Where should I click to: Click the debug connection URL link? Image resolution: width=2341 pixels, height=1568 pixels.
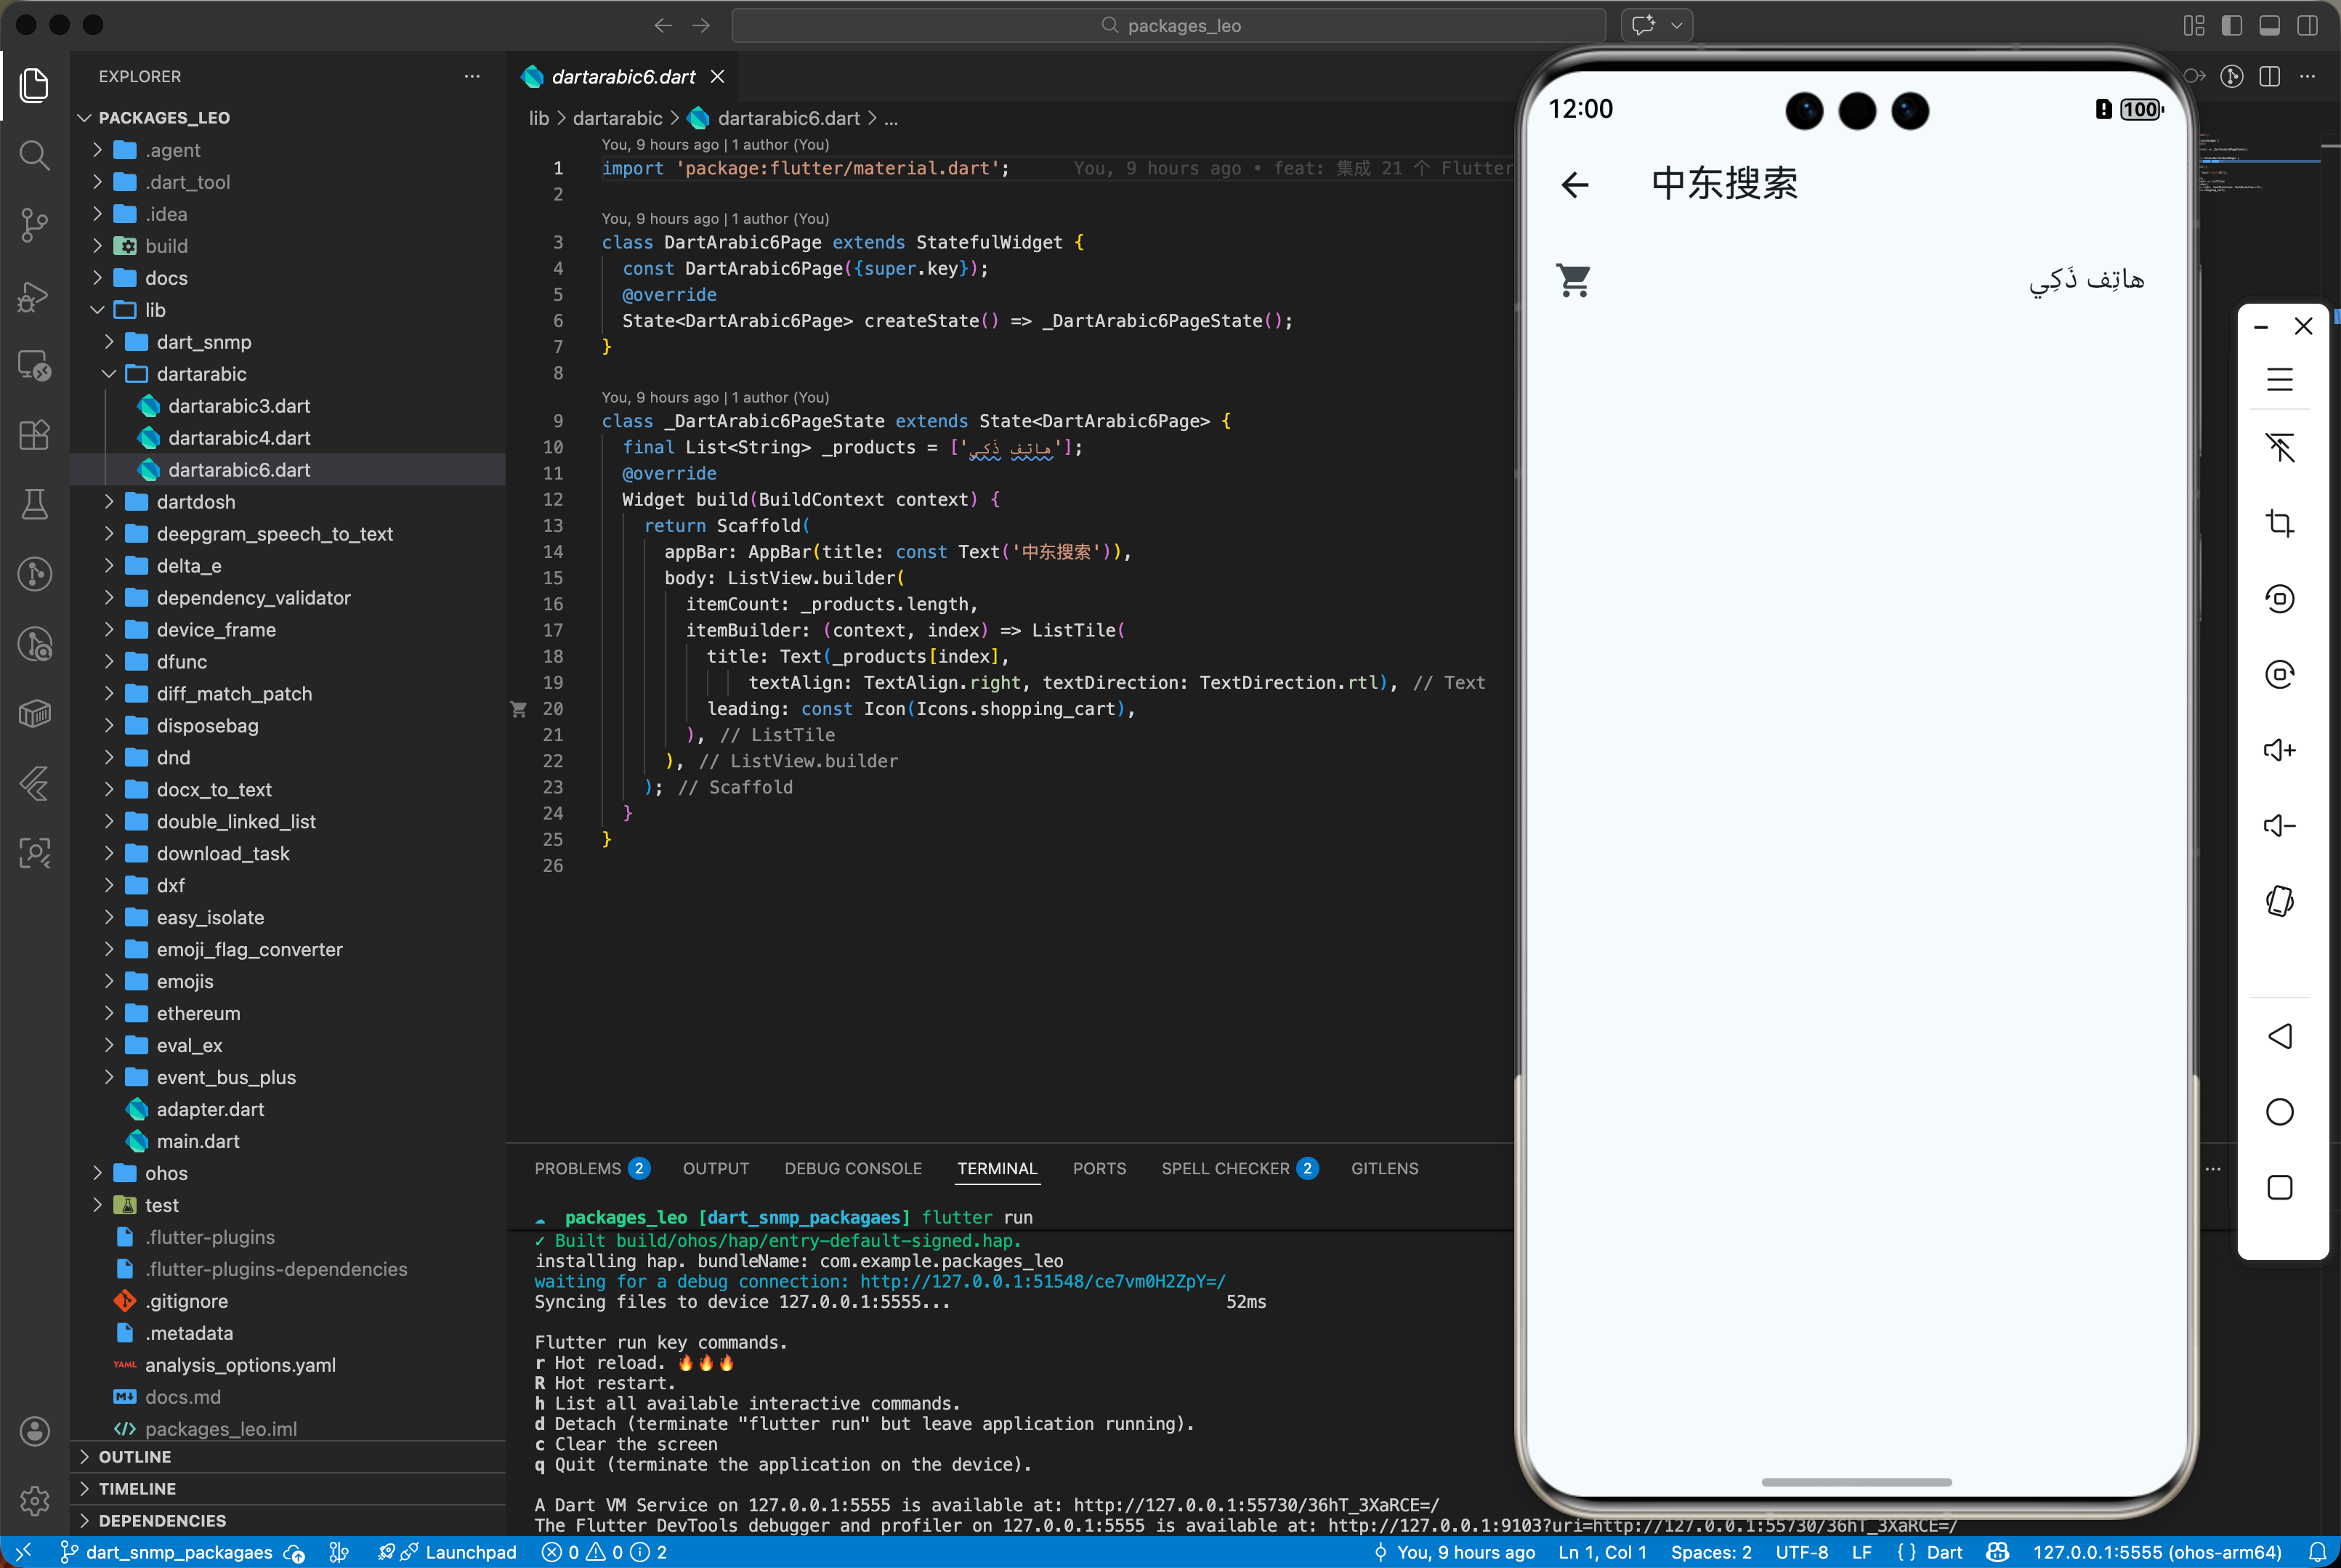point(1042,1281)
